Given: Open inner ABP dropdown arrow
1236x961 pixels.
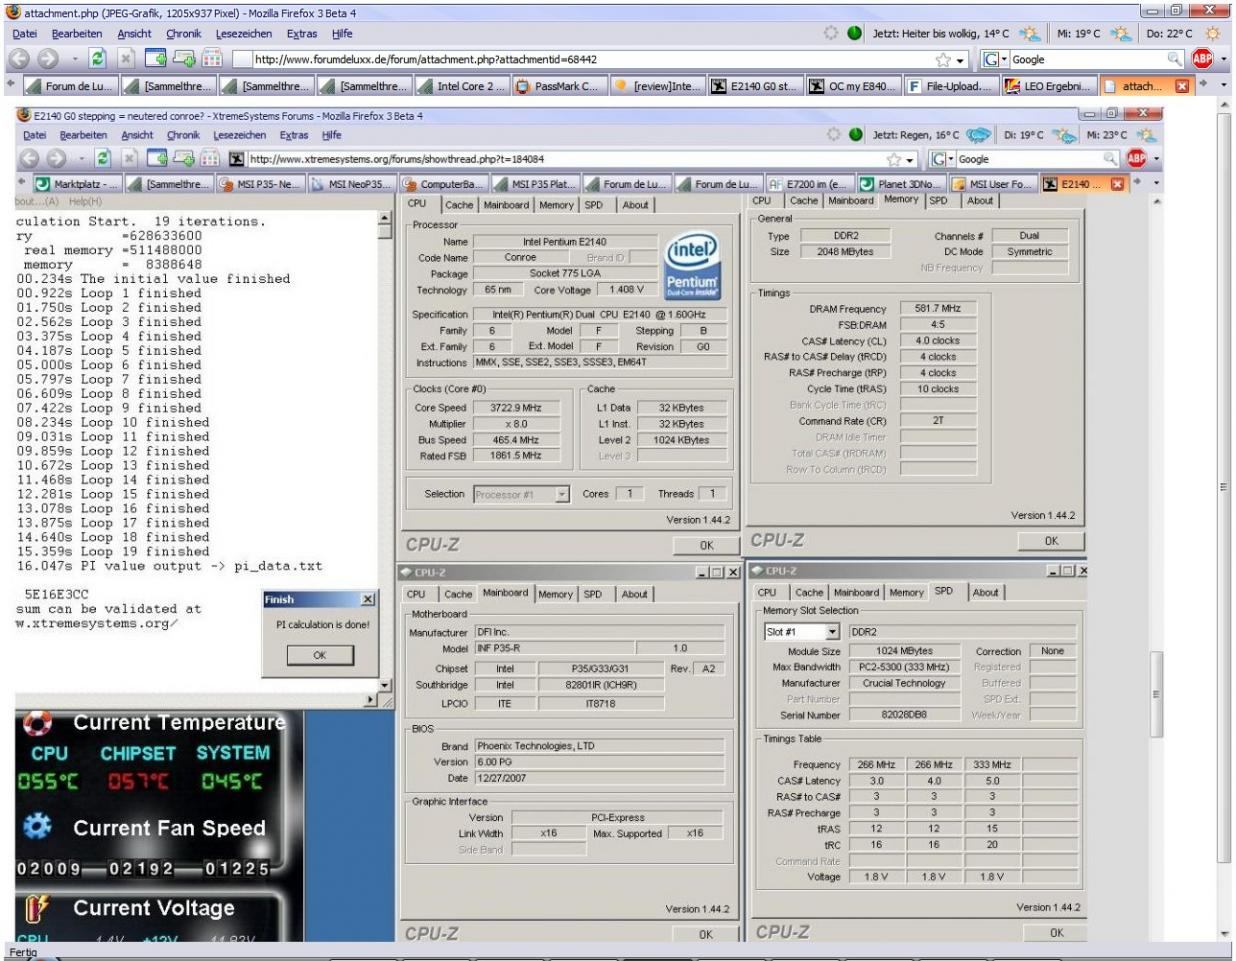Looking at the screenshot, I should 1157,158.
